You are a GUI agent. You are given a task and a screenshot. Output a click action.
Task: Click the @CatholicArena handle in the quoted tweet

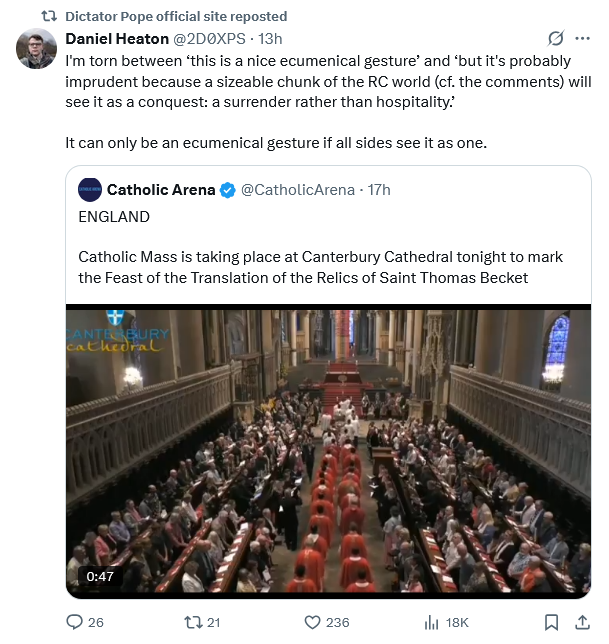[299, 190]
